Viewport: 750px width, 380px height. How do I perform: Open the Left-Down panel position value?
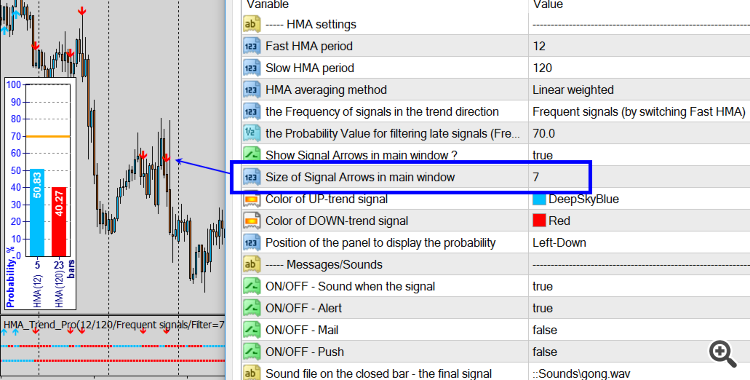tap(559, 243)
